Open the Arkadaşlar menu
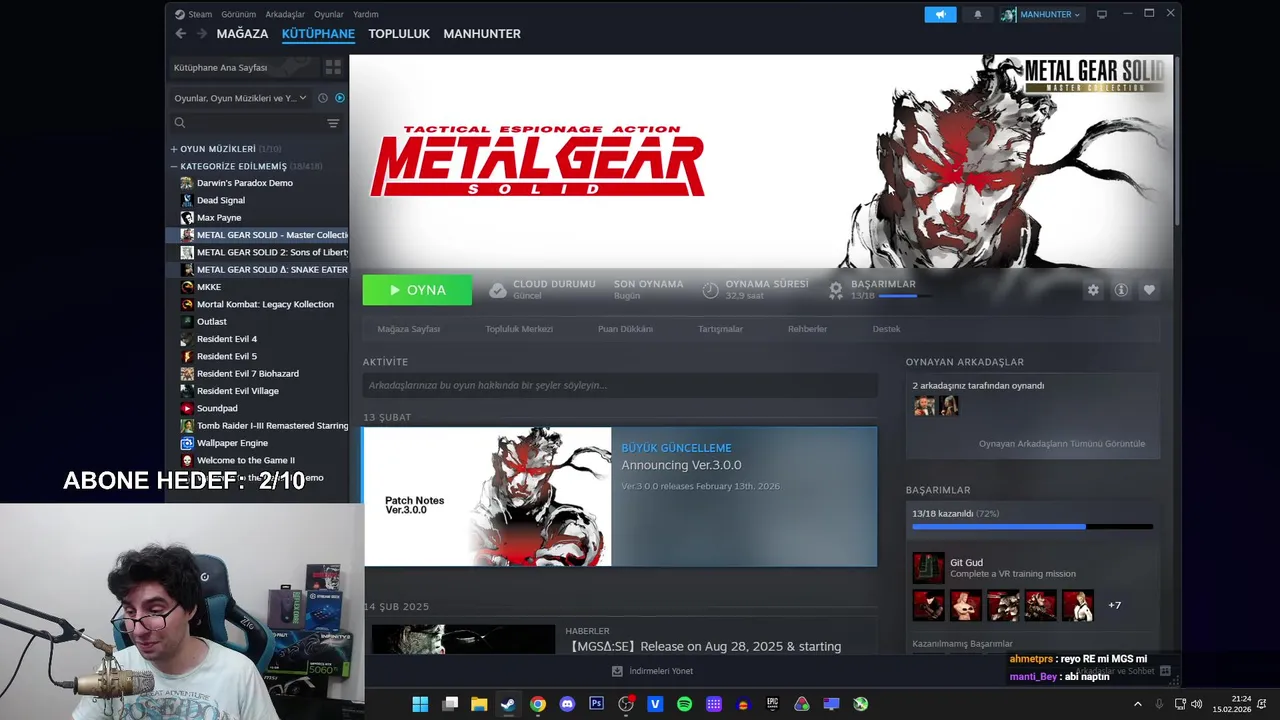The width and height of the screenshot is (1280, 720). 285,14
